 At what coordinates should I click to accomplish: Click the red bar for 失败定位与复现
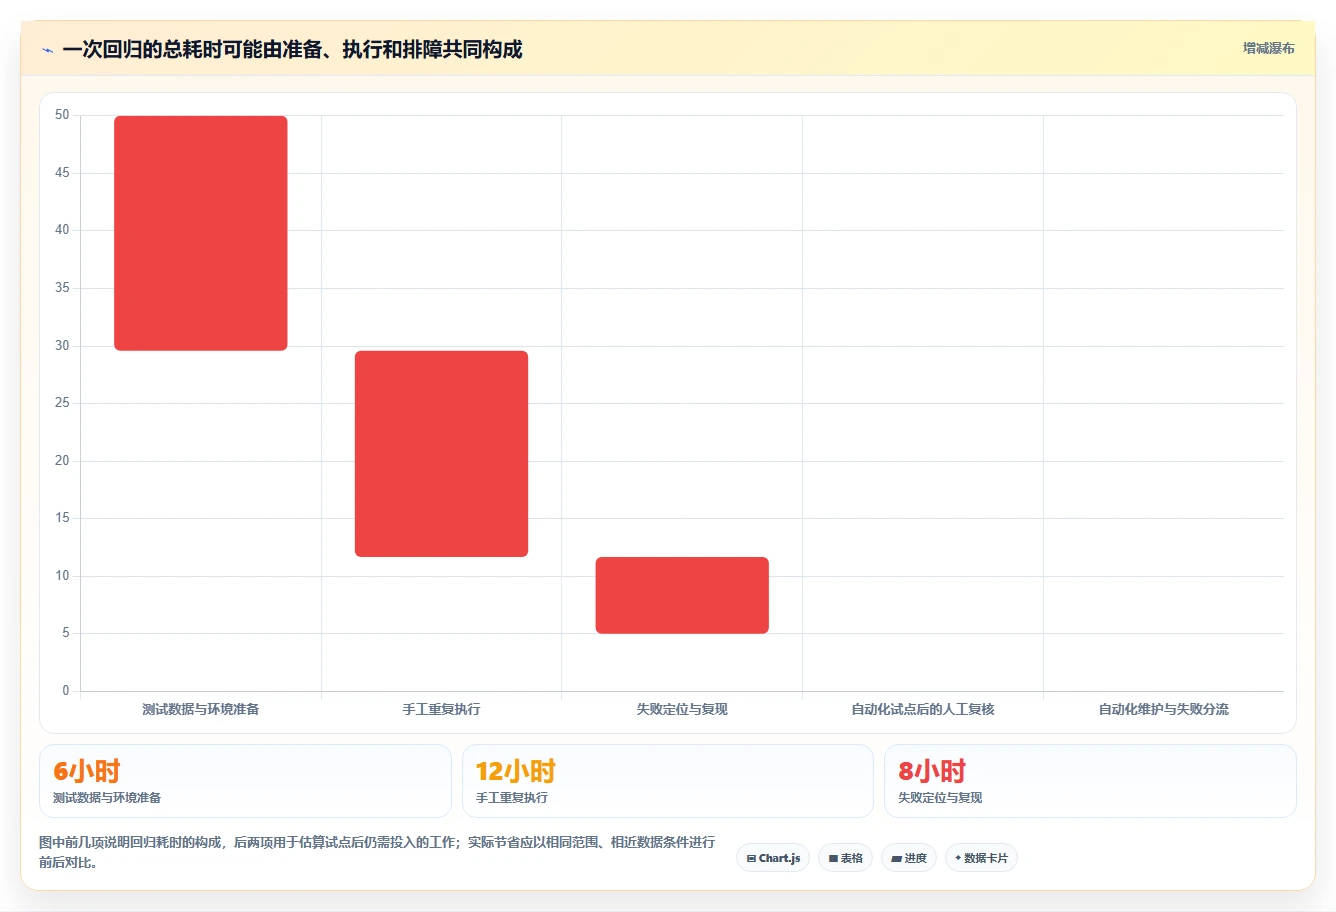pyautogui.click(x=682, y=595)
